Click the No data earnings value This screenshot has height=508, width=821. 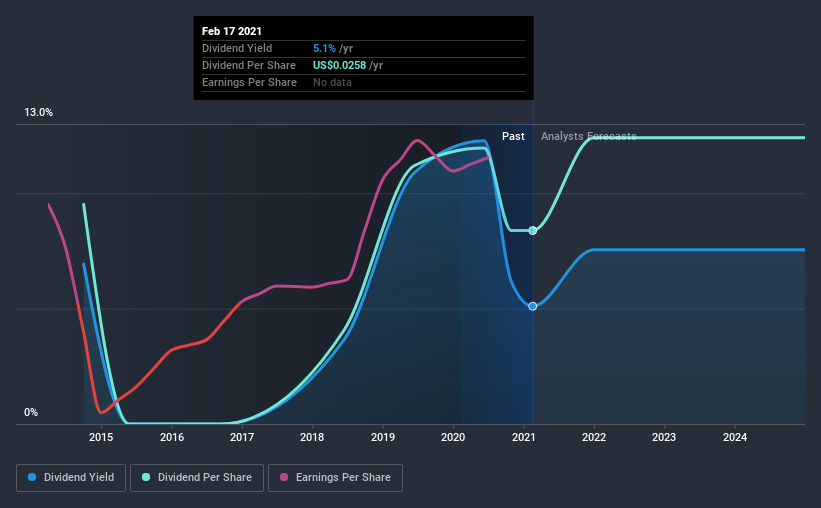click(x=332, y=82)
